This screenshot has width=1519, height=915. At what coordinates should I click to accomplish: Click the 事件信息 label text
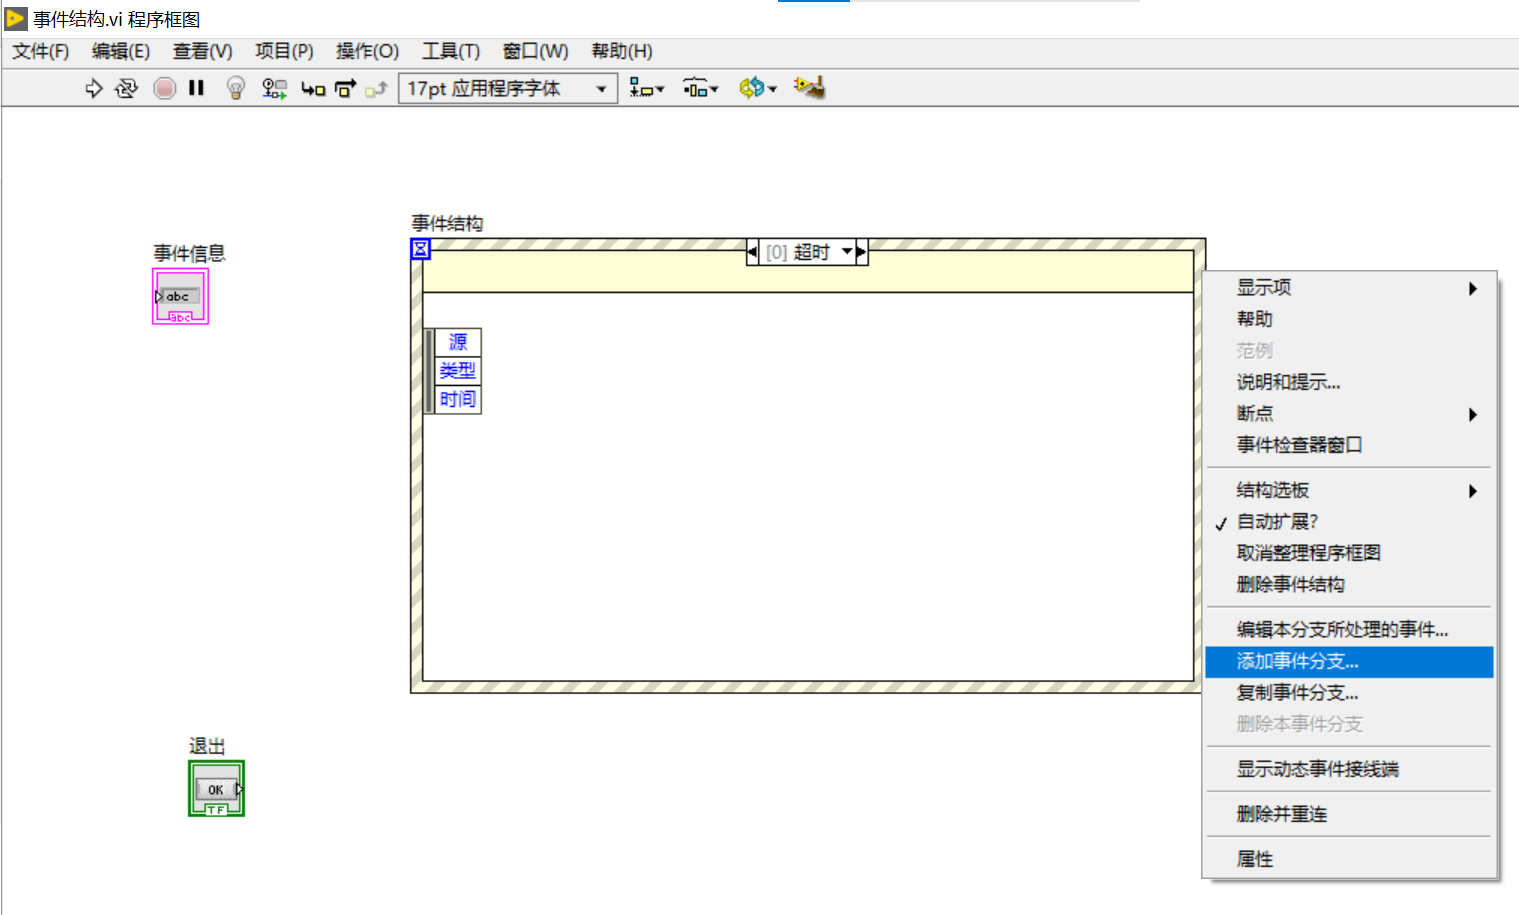pyautogui.click(x=189, y=253)
